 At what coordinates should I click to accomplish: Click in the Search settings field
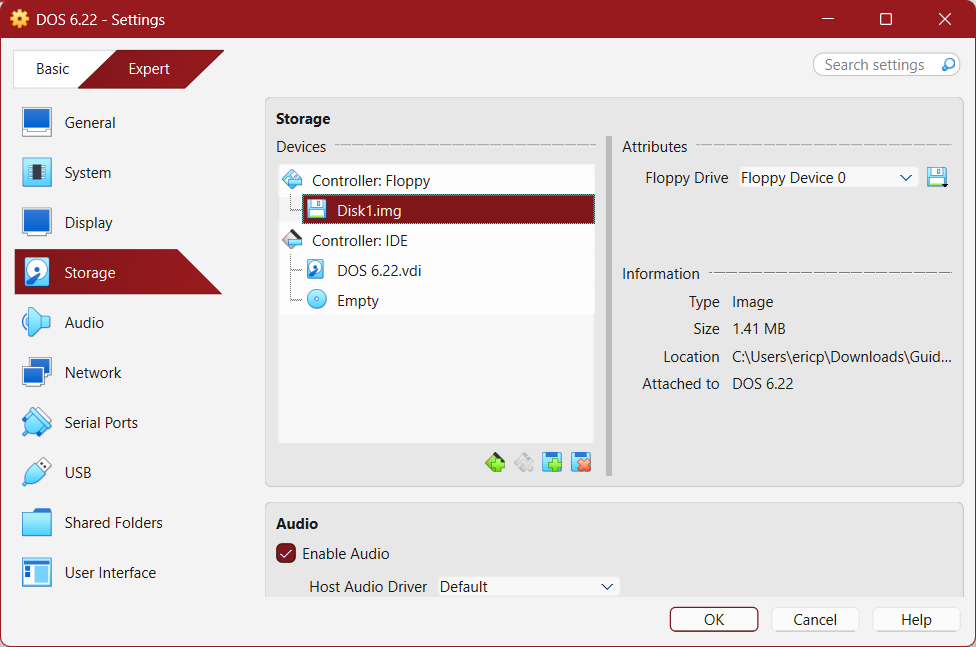click(875, 65)
